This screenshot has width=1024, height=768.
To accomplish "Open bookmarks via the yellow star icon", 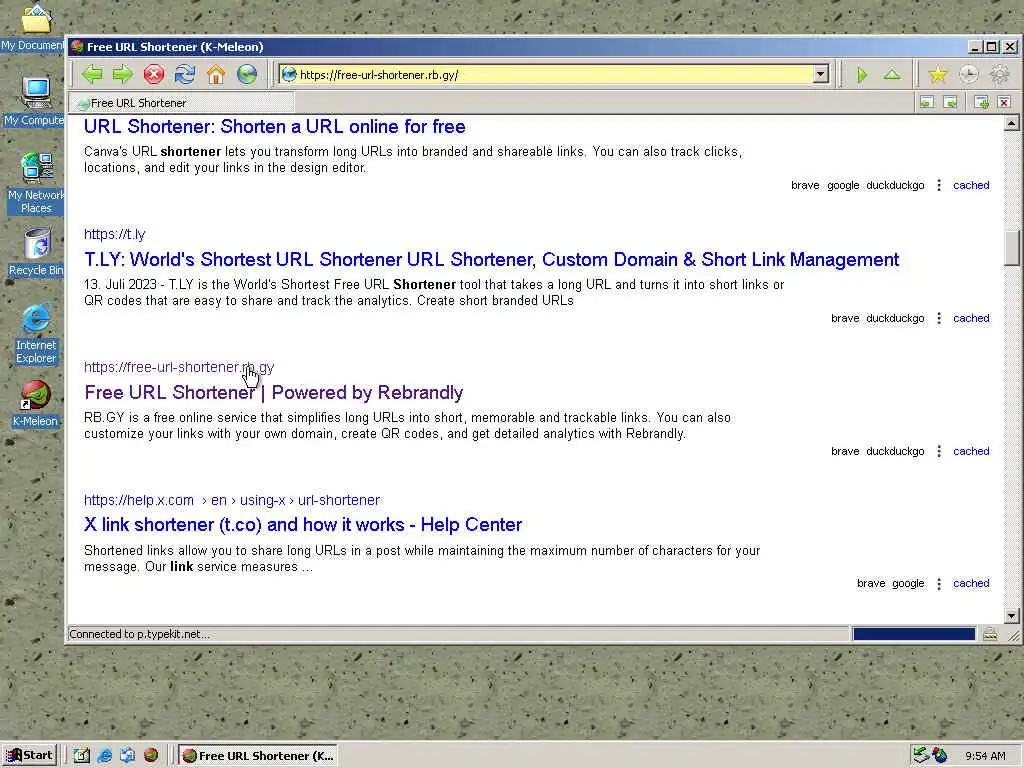I will (938, 74).
